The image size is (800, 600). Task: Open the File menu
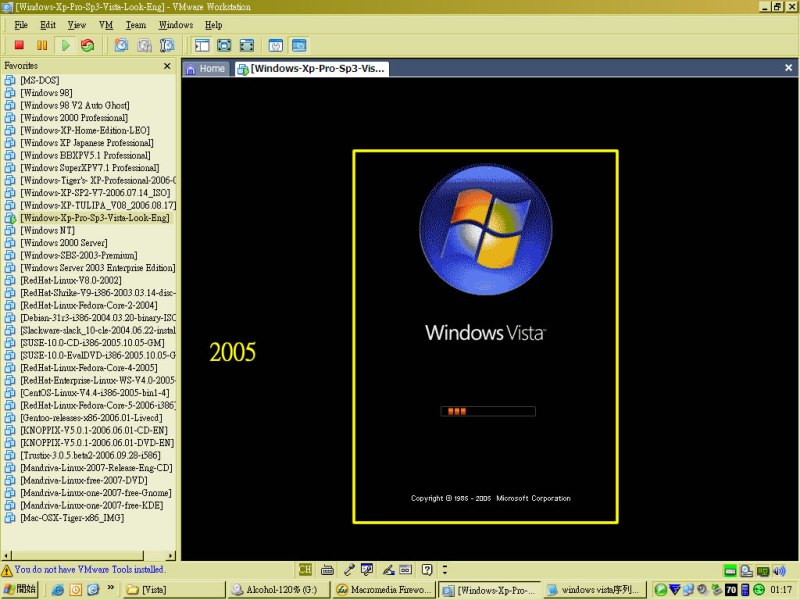pyautogui.click(x=21, y=25)
